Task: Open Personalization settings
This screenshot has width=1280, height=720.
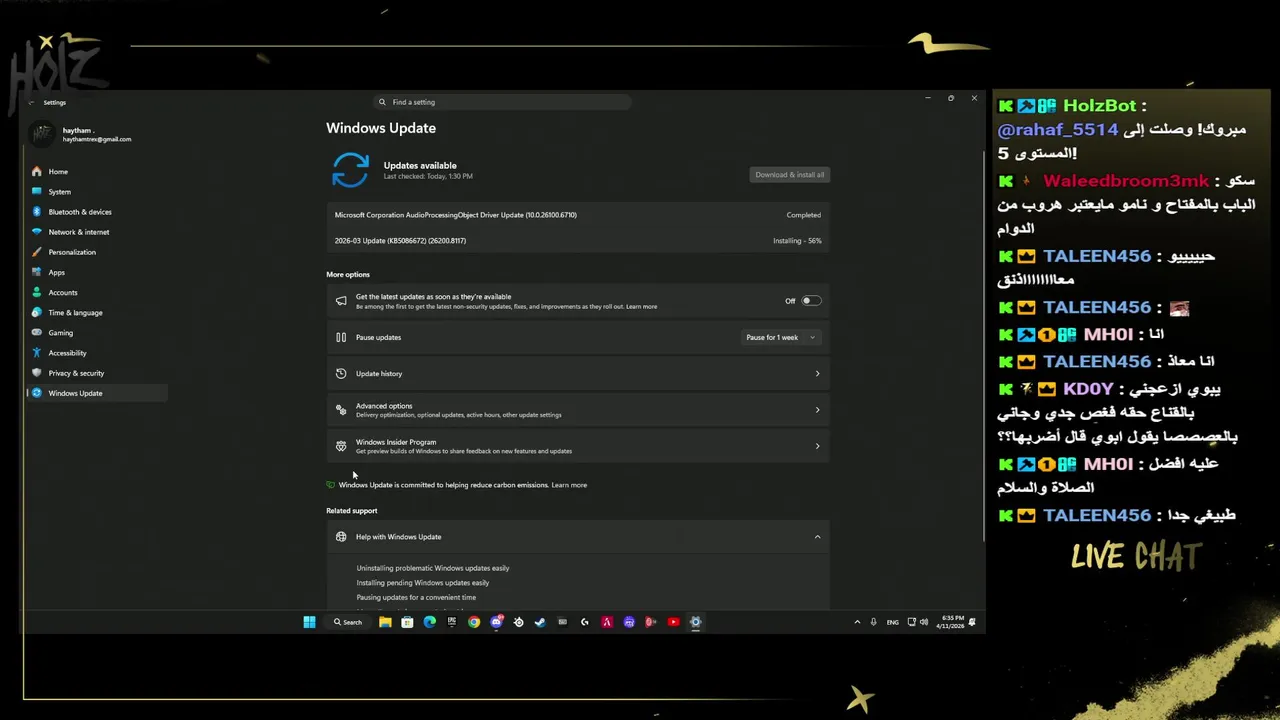Action: [97, 252]
